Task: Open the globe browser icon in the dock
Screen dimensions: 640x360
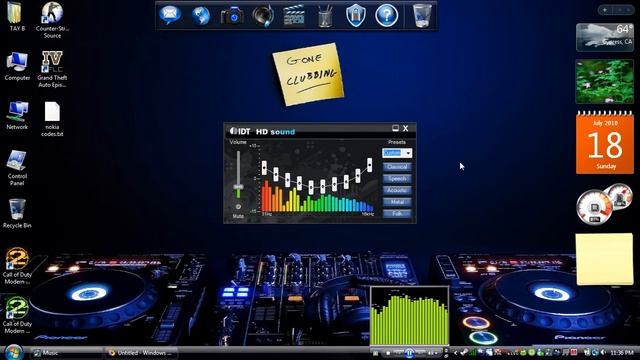Action: (x=201, y=16)
